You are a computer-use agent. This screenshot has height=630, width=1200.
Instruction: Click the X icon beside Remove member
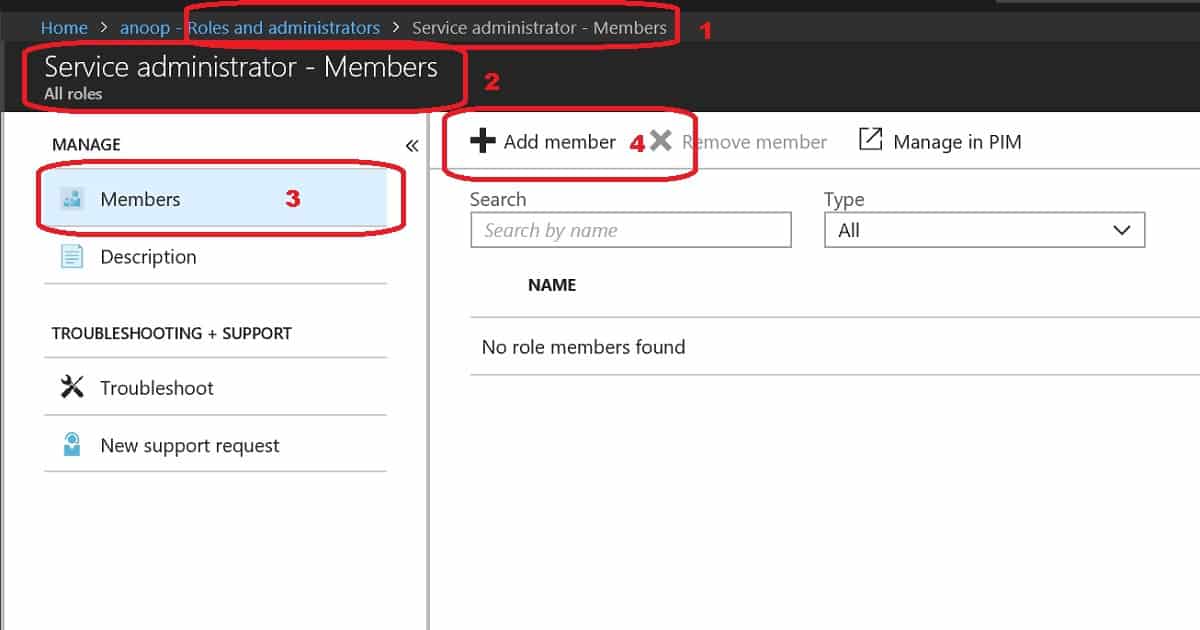coord(659,141)
